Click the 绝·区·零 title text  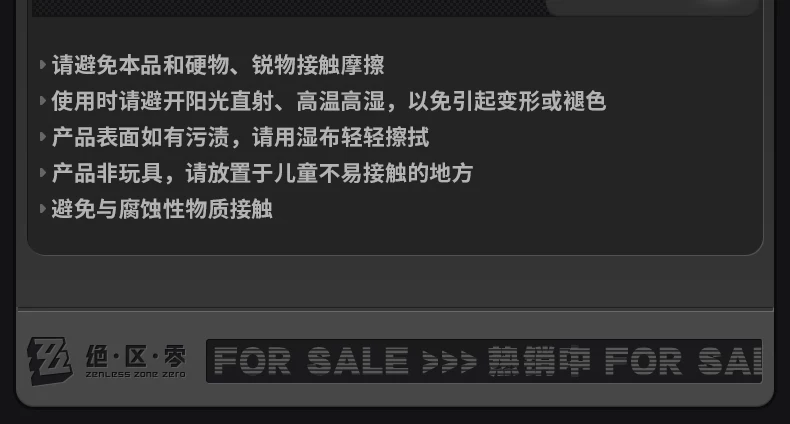(136, 357)
